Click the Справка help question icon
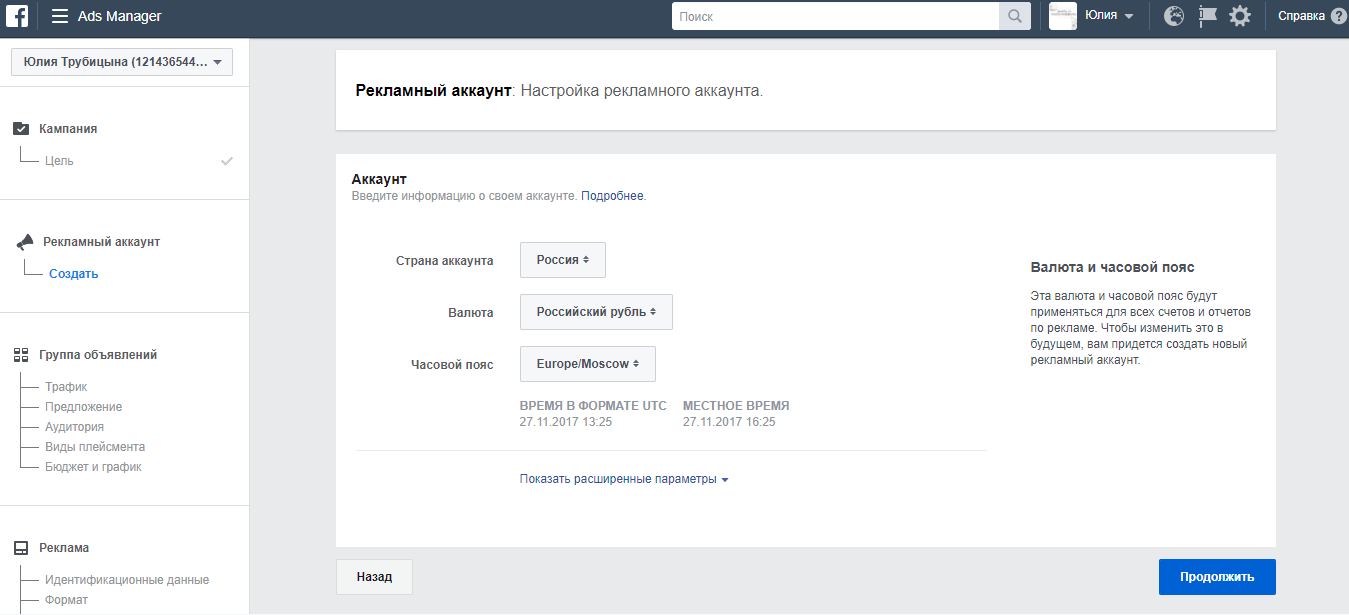The height and width of the screenshot is (615, 1349). 1339,16
